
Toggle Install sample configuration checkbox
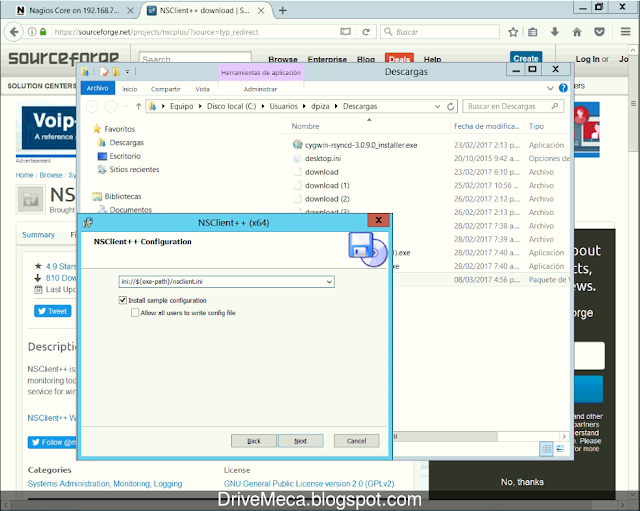click(x=122, y=300)
